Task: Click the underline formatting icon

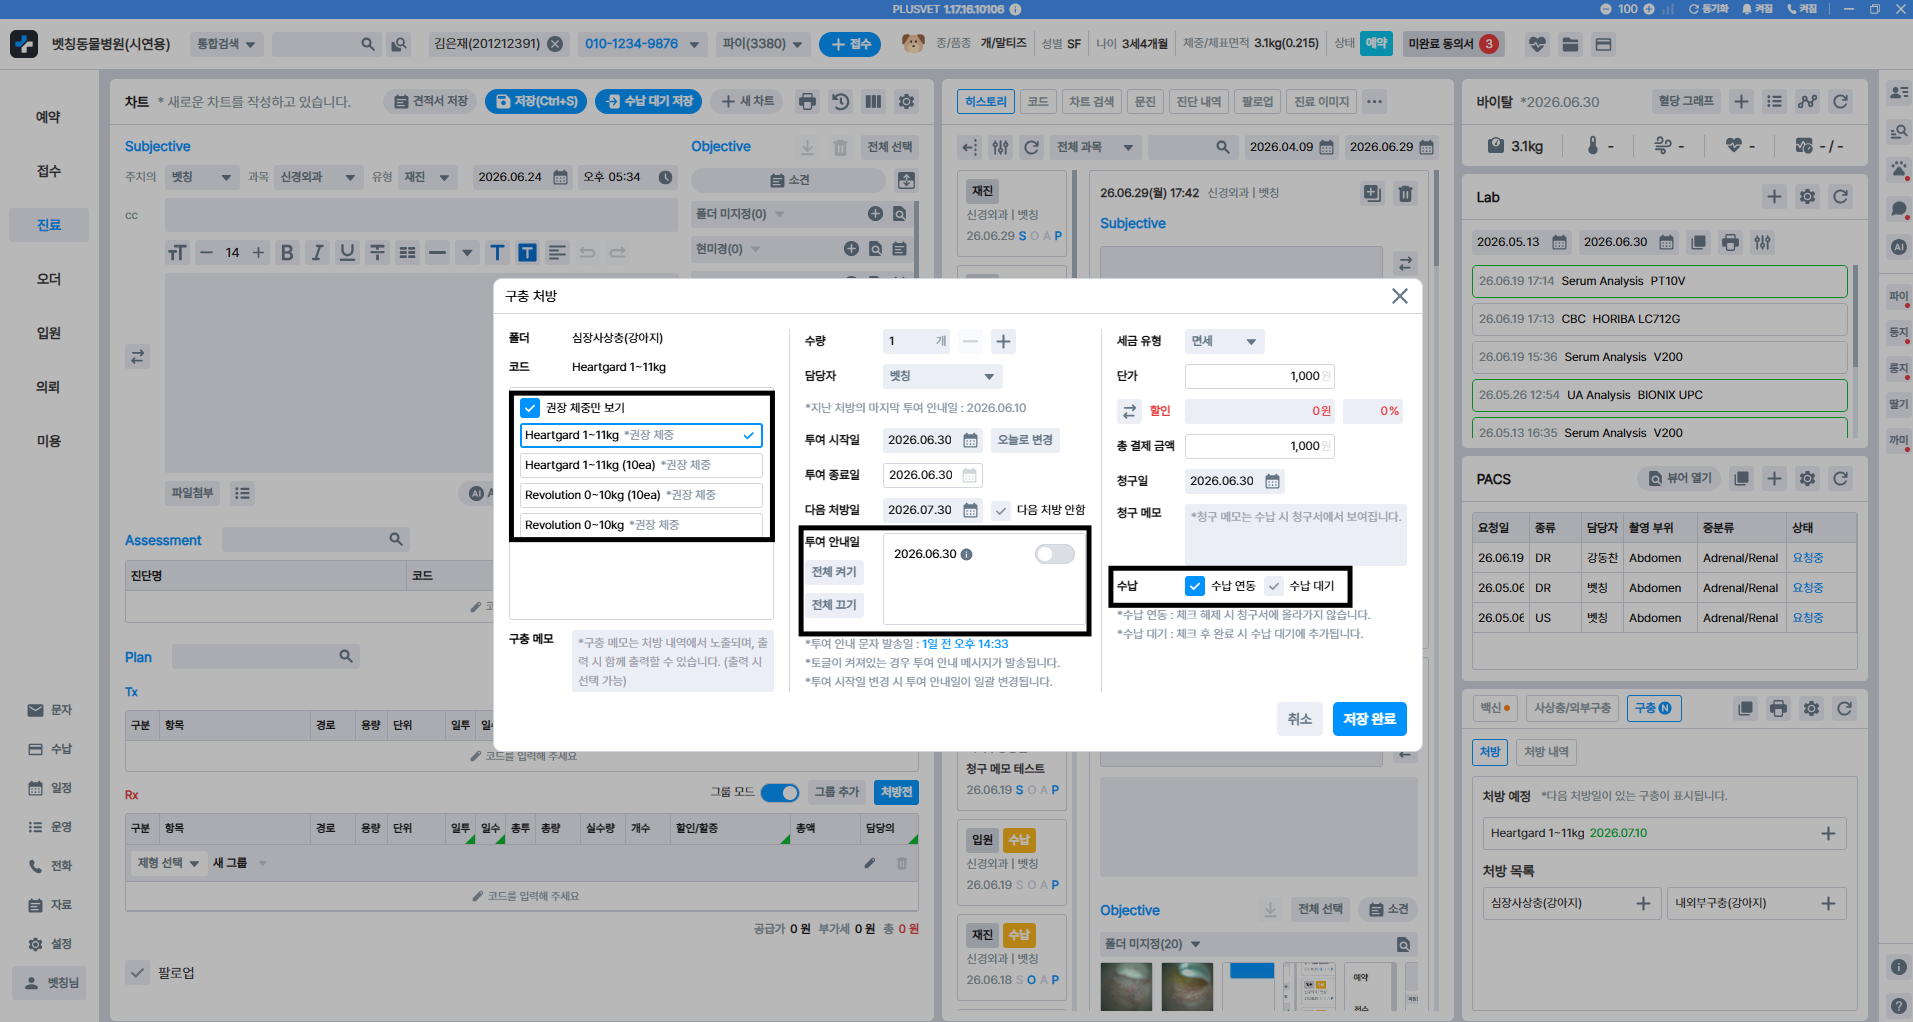Action: pos(347,252)
